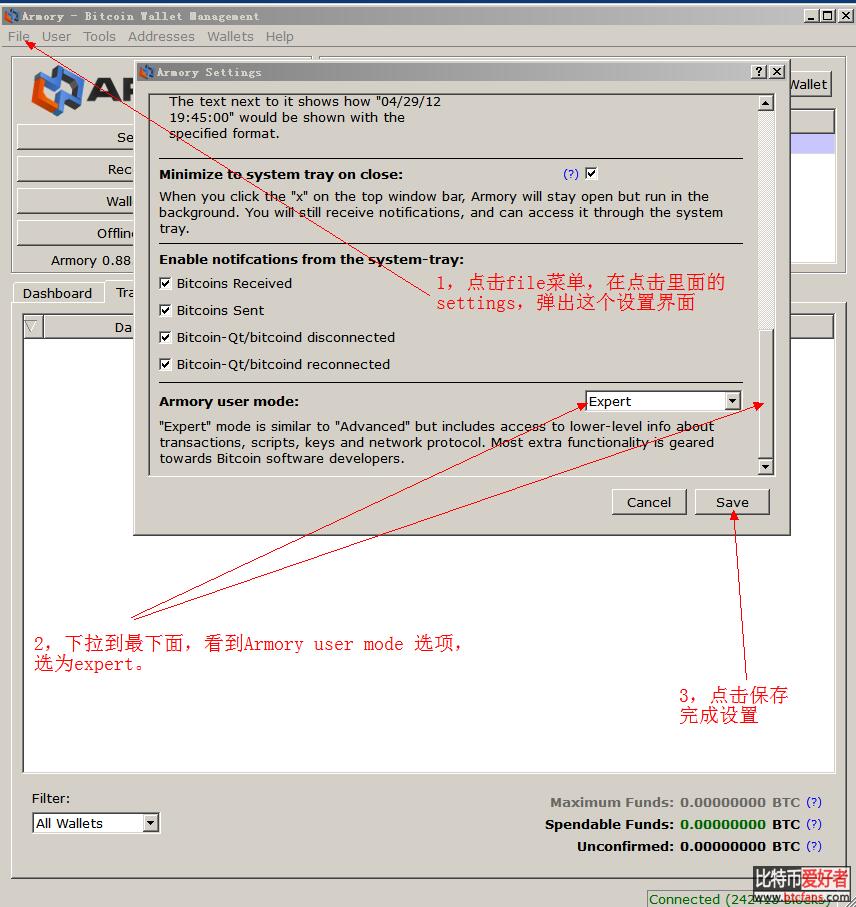The image size is (856, 907).
Task: Open the Help menu
Action: click(279, 36)
